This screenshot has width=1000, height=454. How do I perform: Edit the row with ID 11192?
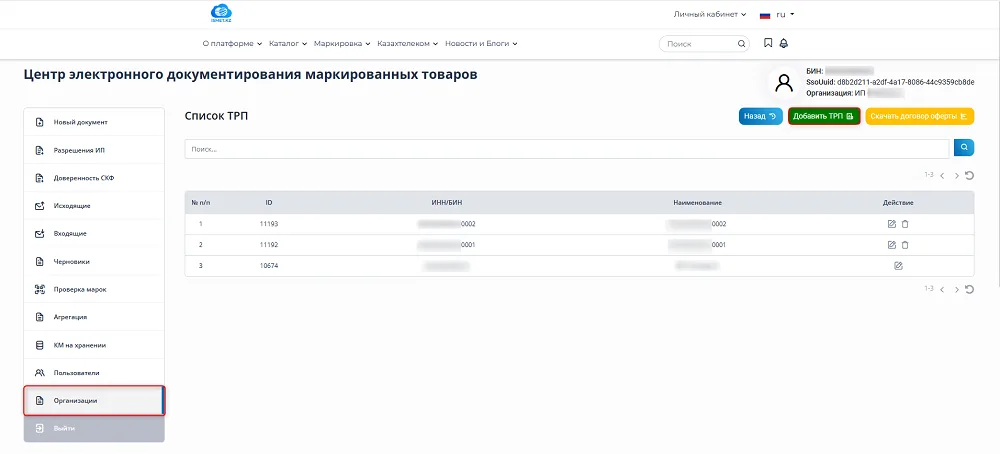click(x=892, y=245)
